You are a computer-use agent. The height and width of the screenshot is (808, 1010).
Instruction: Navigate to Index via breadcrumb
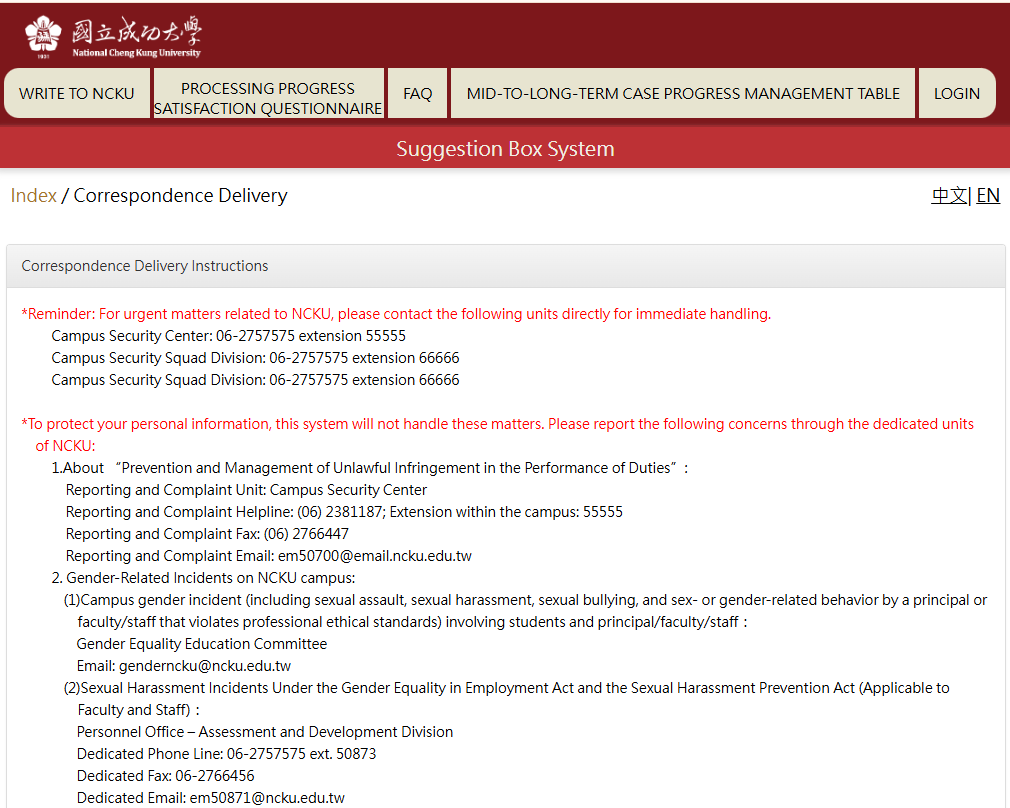[x=33, y=195]
